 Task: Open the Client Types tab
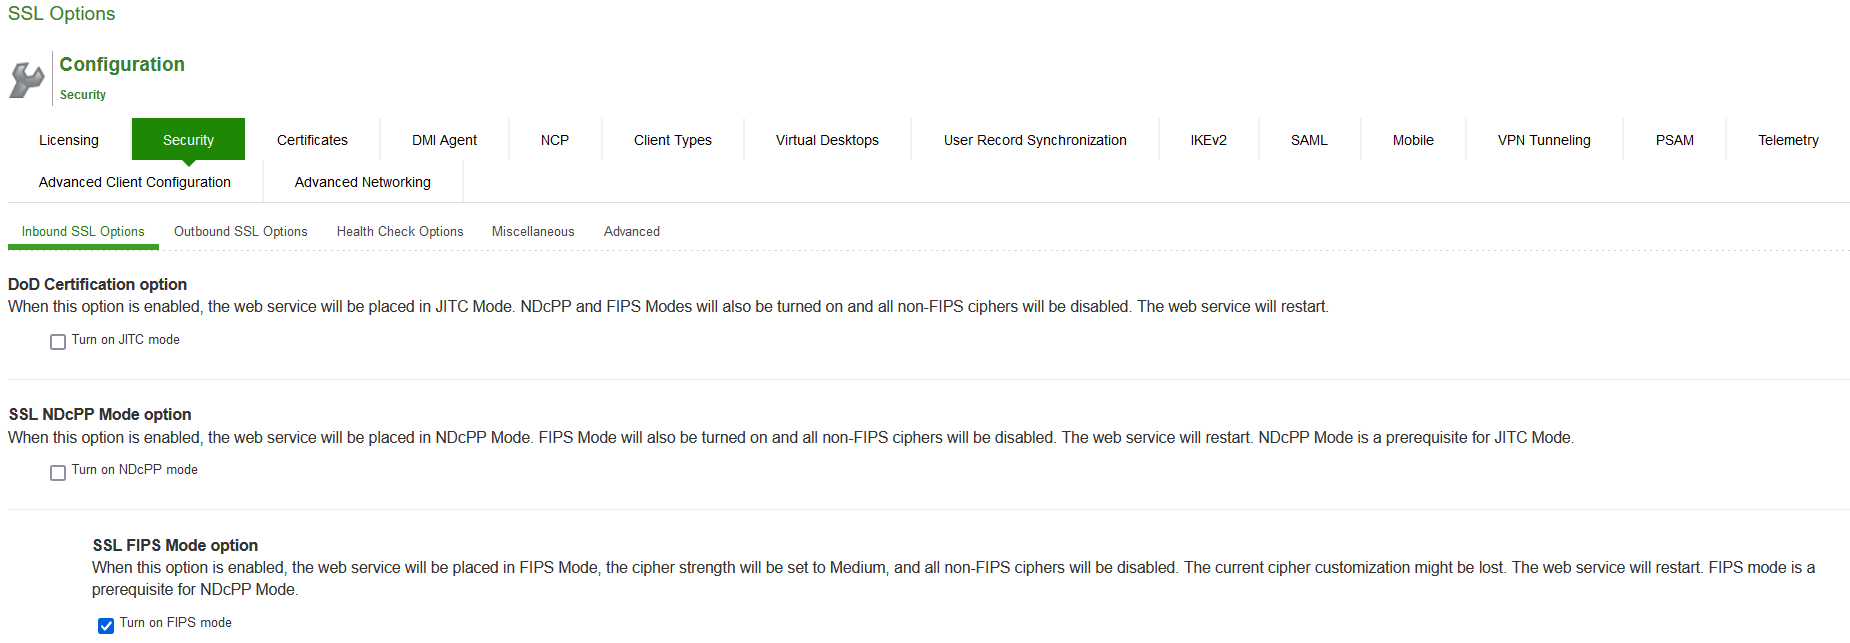(673, 140)
